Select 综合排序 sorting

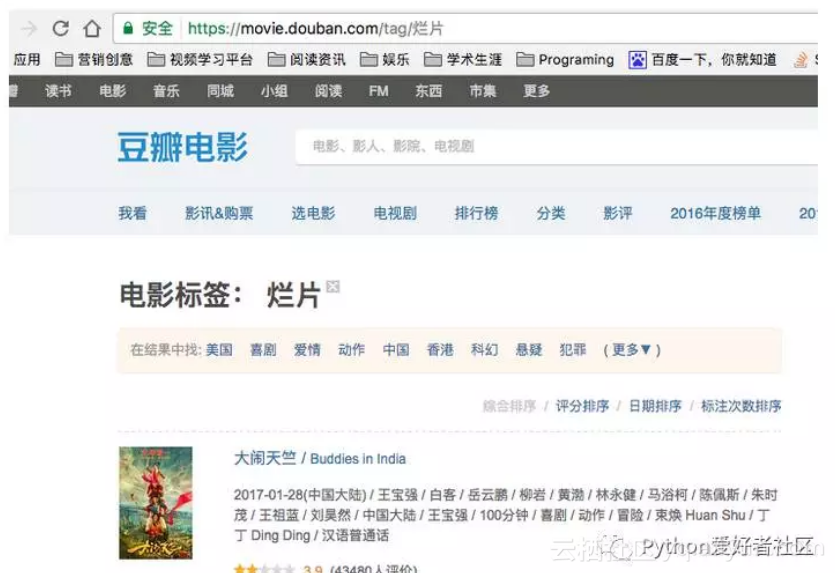tap(509, 406)
